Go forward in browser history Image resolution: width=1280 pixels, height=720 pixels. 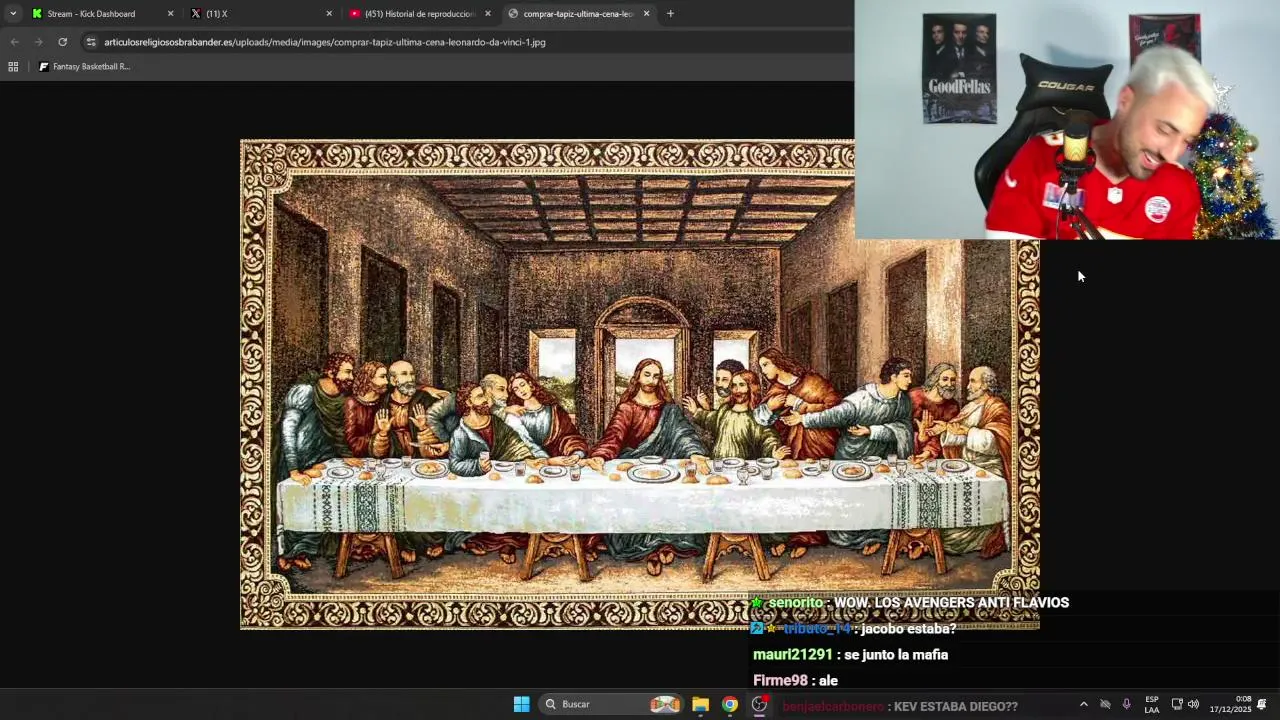pos(38,42)
